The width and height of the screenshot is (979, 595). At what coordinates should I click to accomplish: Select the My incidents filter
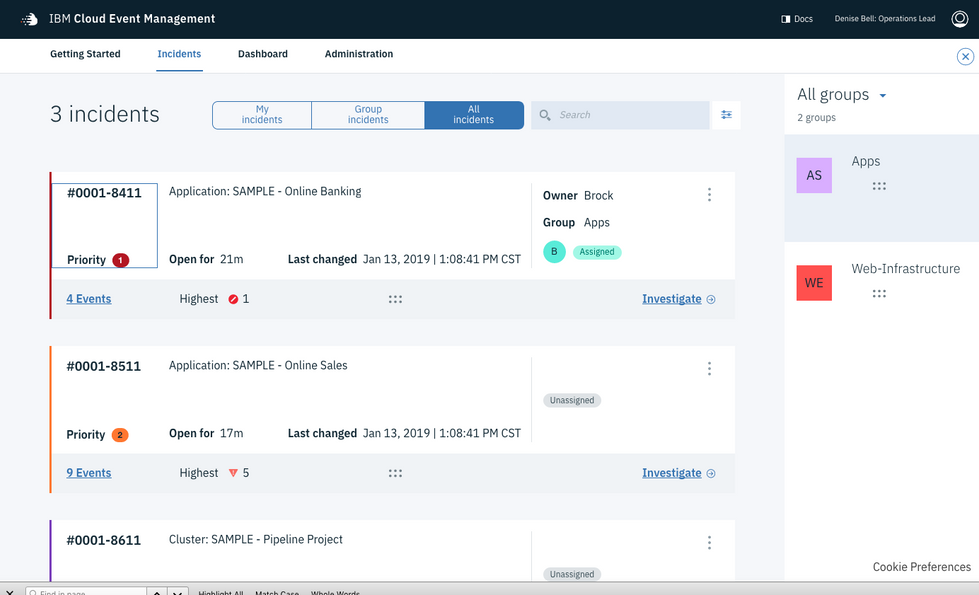pos(262,115)
